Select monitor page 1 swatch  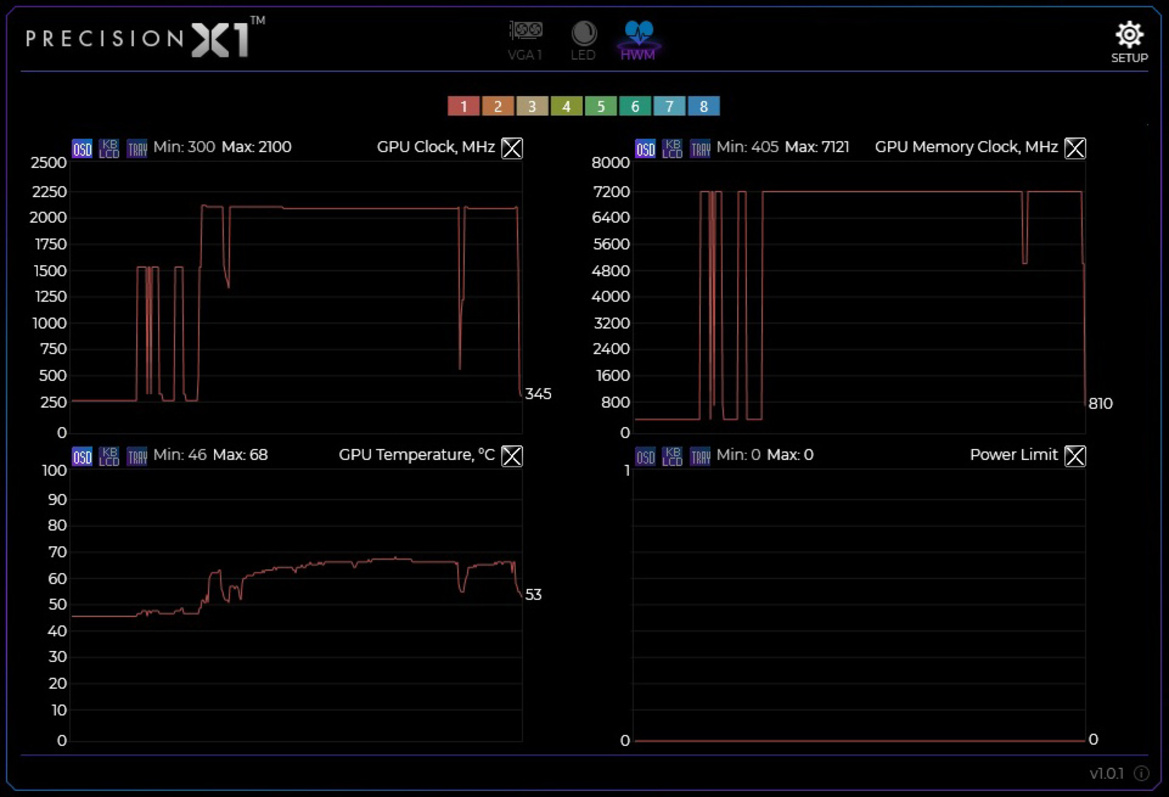pyautogui.click(x=464, y=106)
